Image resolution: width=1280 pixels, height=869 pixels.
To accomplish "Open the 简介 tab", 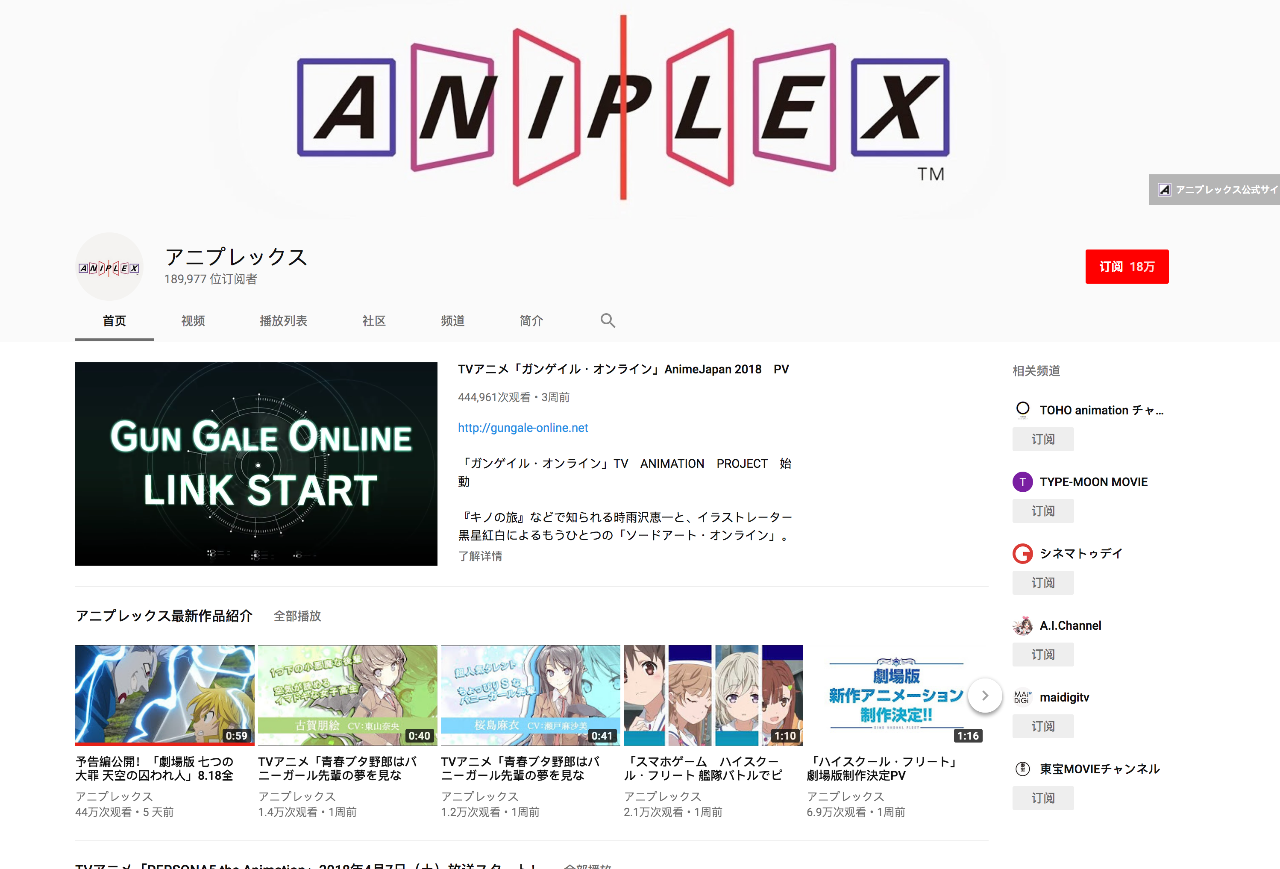I will click(x=531, y=321).
